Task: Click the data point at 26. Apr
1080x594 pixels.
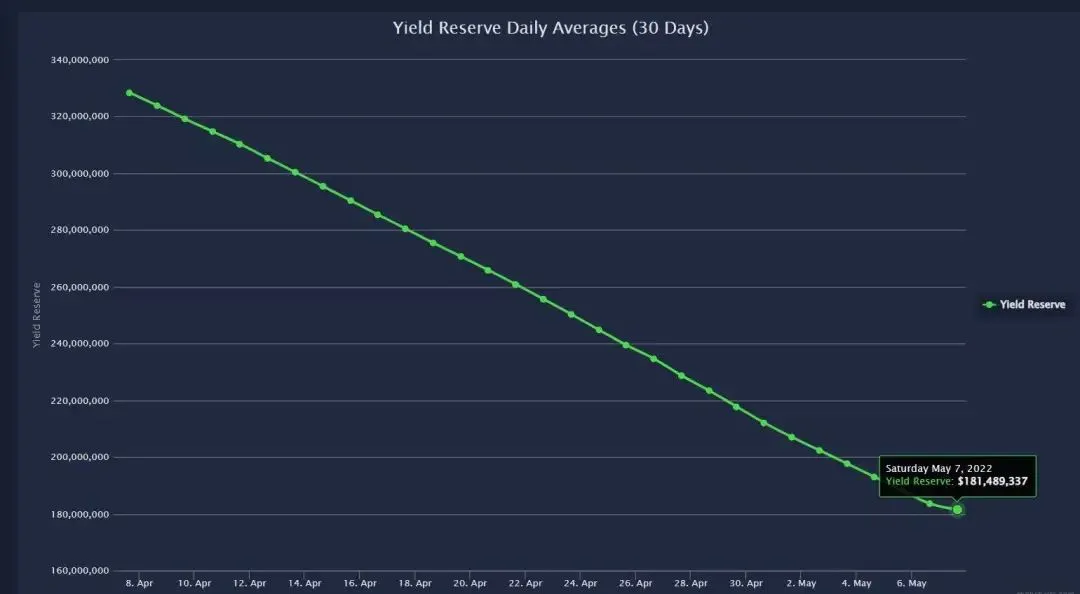Action: click(x=625, y=345)
